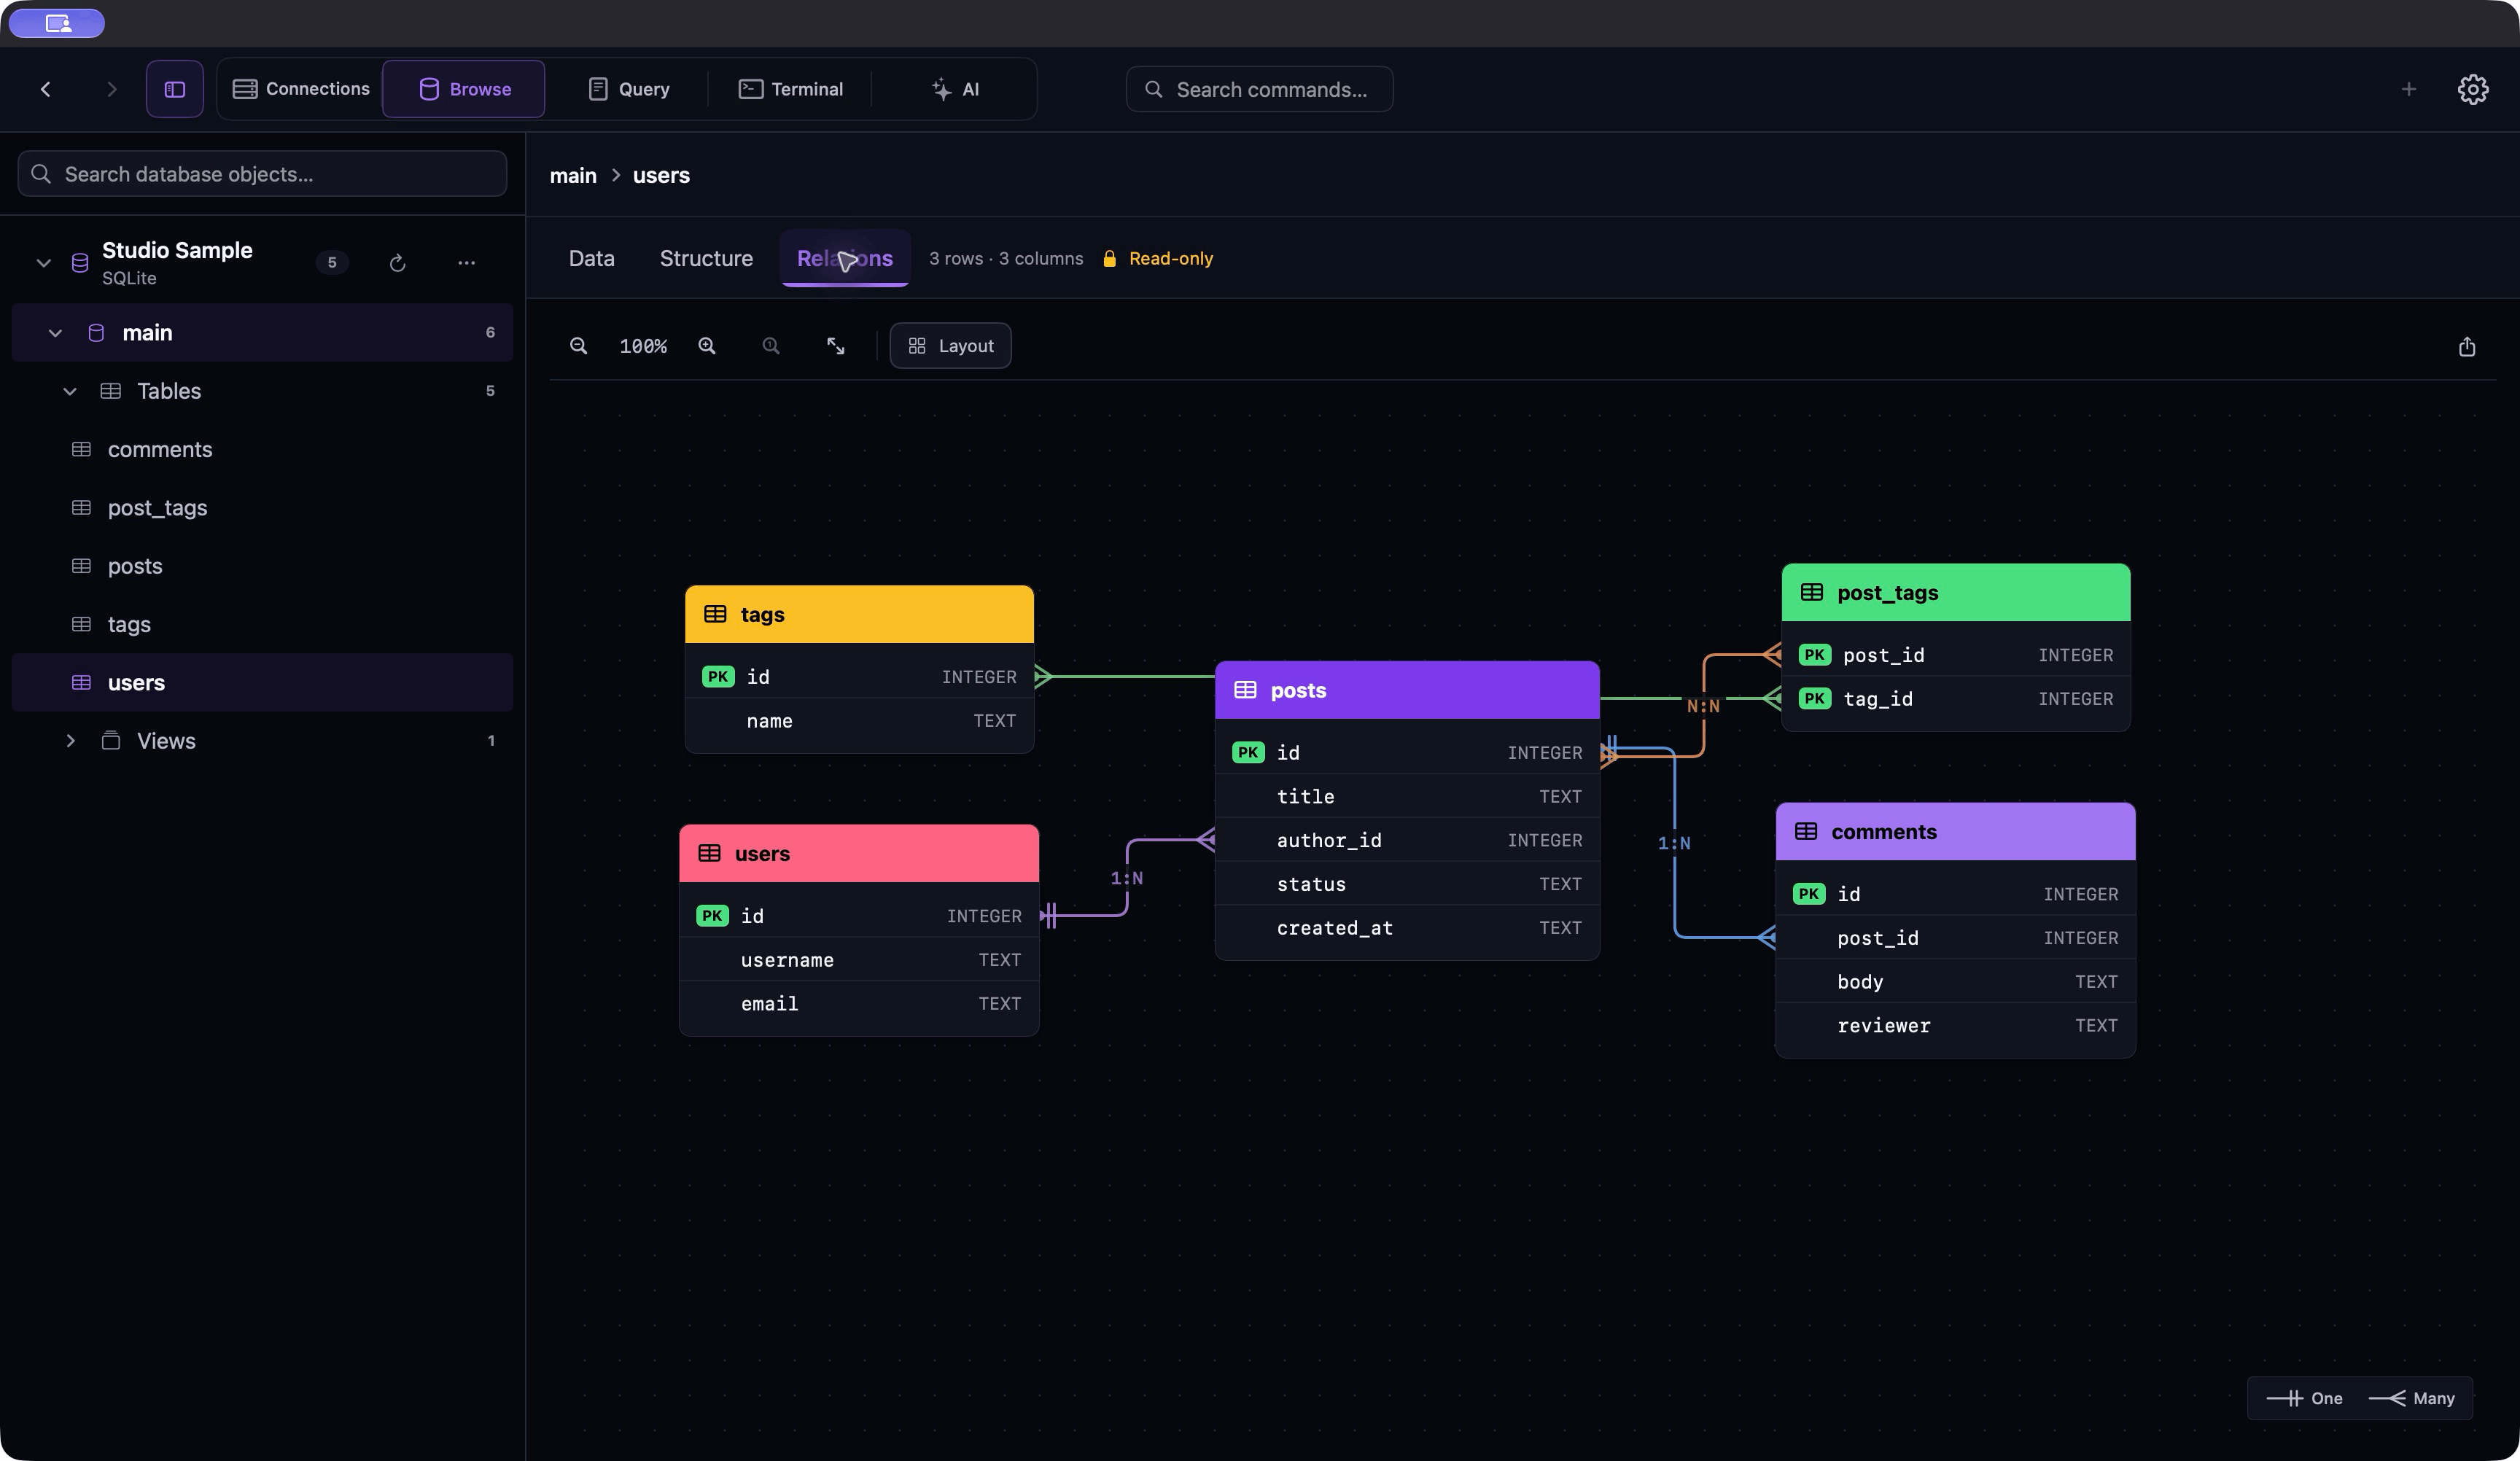Viewport: 2520px width, 1461px height.
Task: Fit diagram to view with expand arrows
Action: click(836, 346)
